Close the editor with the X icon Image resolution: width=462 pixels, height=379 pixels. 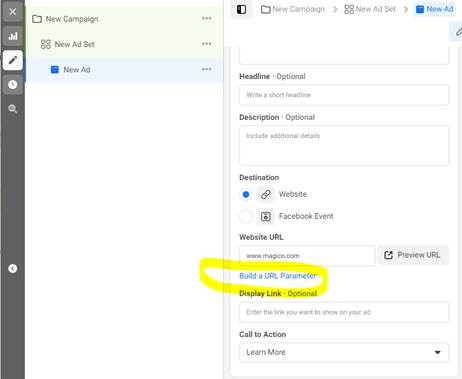[13, 12]
